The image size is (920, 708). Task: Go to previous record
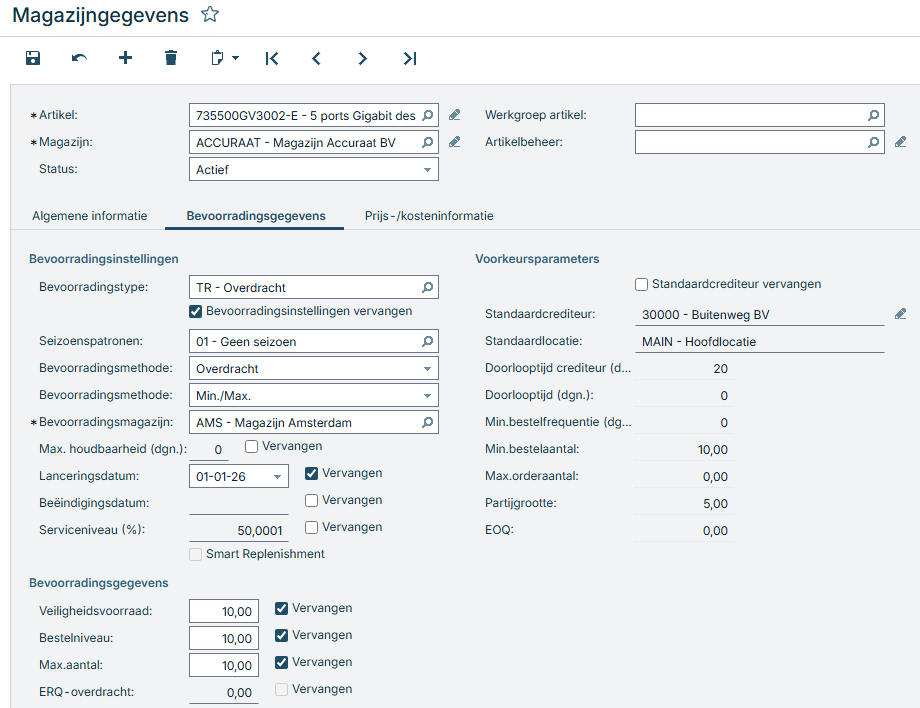point(316,58)
